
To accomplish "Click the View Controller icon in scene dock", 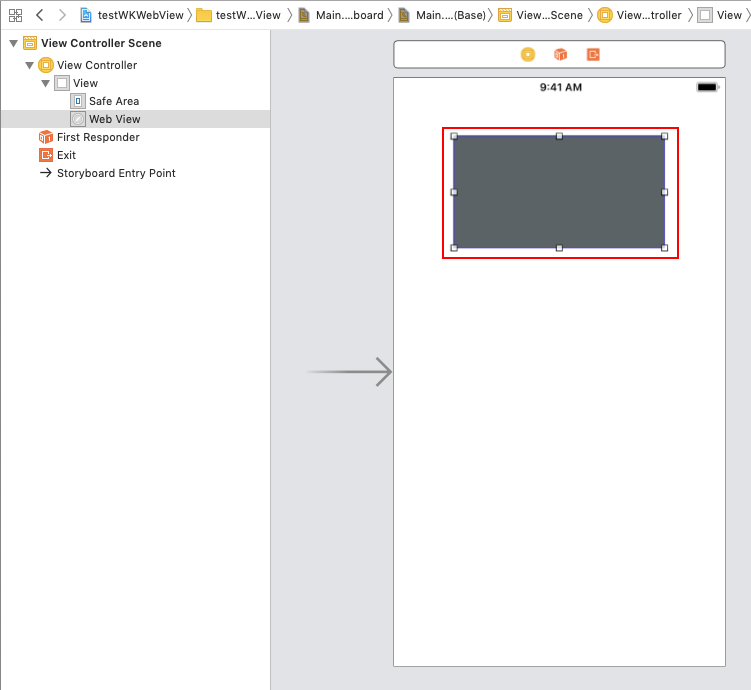I will [x=528, y=55].
